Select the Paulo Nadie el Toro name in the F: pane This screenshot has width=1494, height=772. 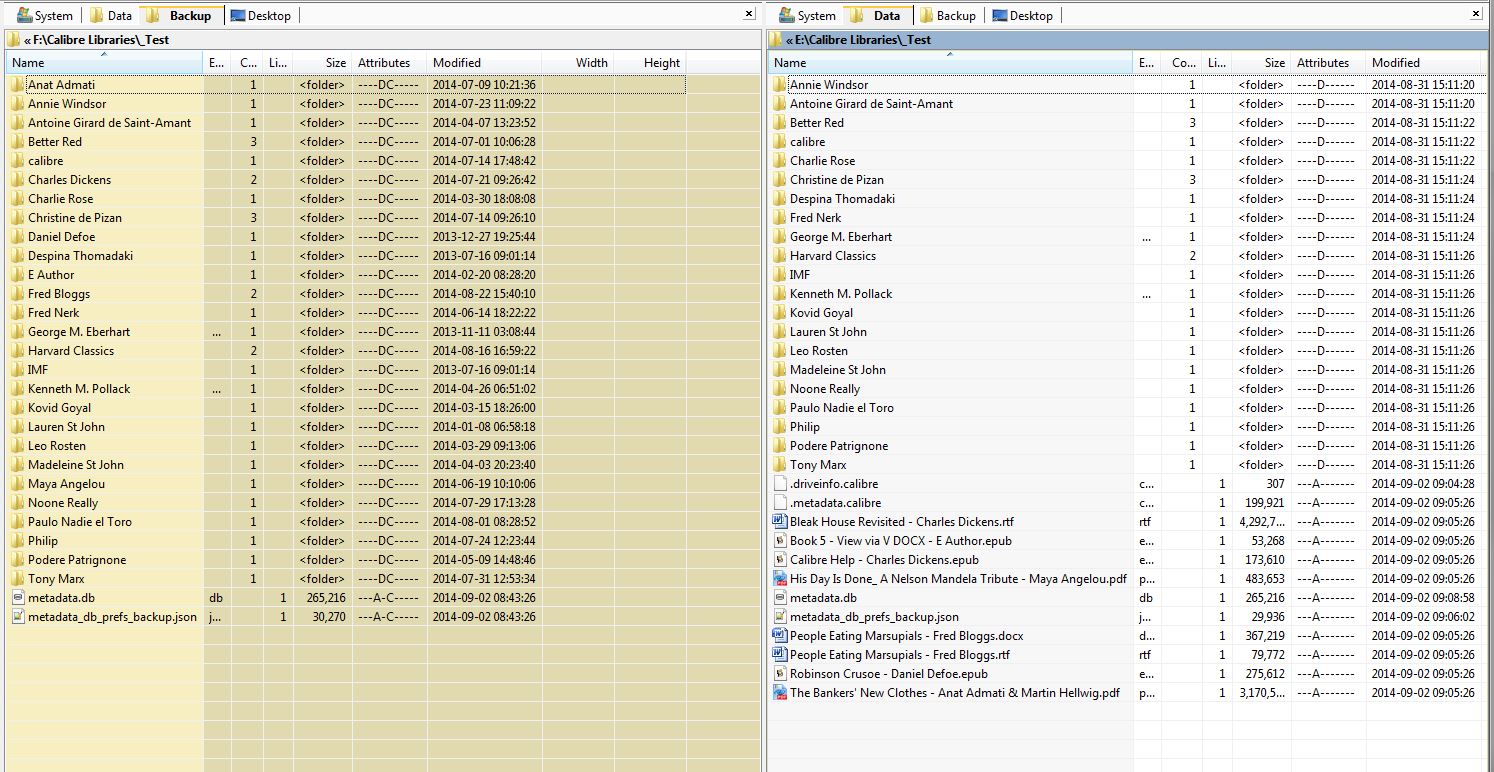click(x=80, y=522)
